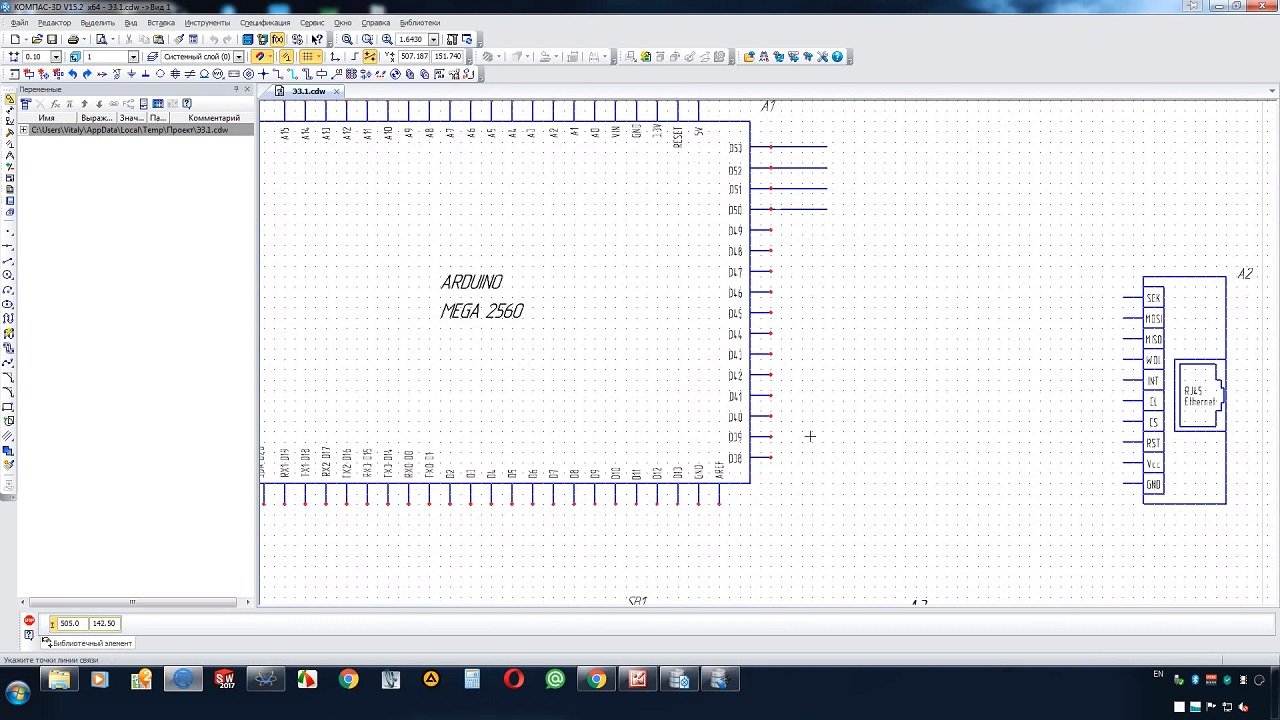1280x720 pixels.
Task: Toggle snapping magnet button
Action: pyautogui.click(x=260, y=57)
